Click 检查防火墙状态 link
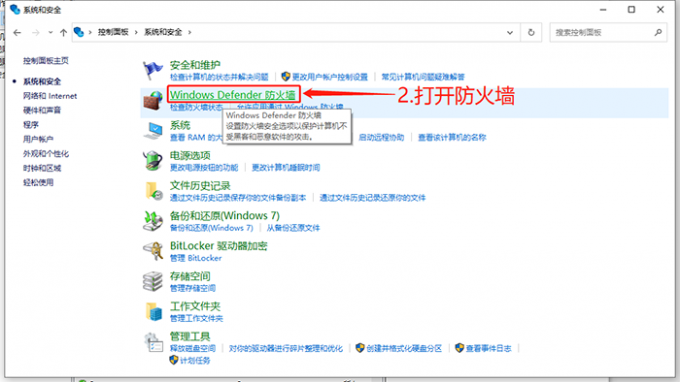The image size is (680, 382). (196, 107)
